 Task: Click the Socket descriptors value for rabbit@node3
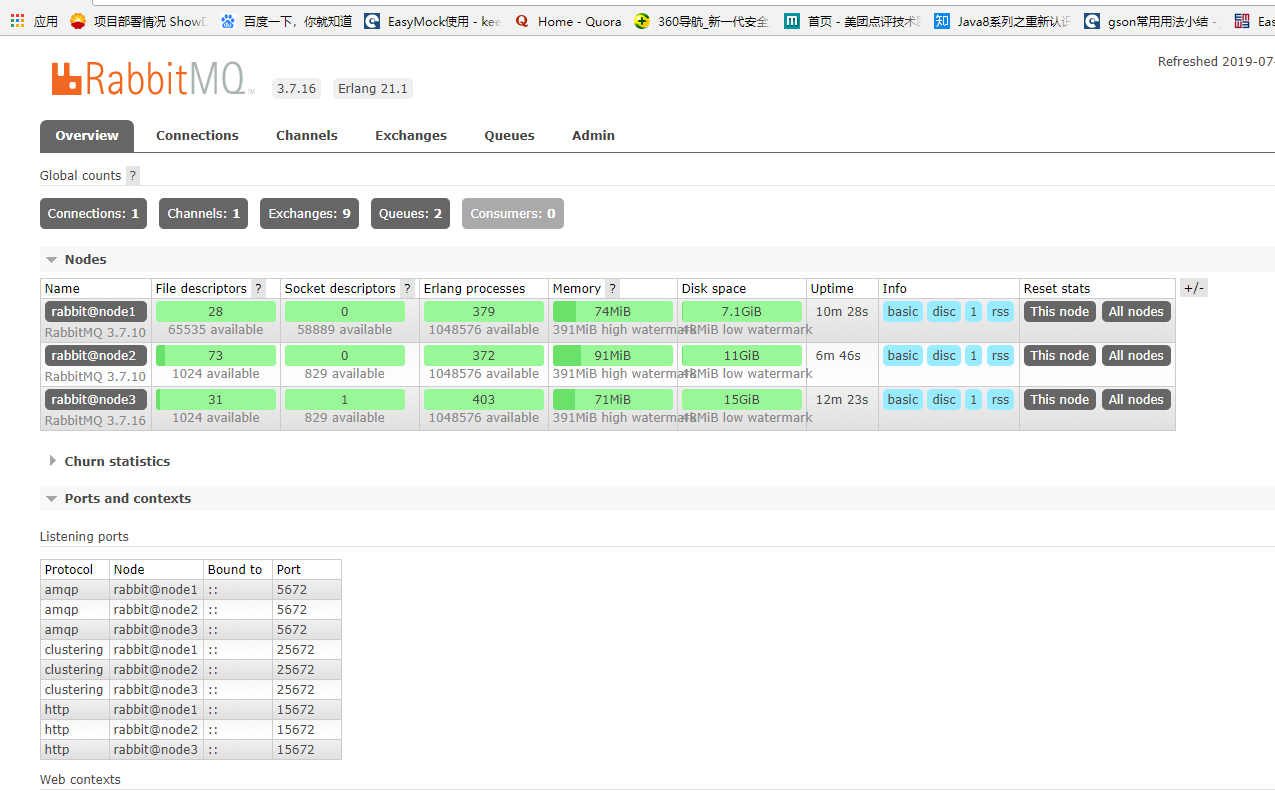[344, 399]
